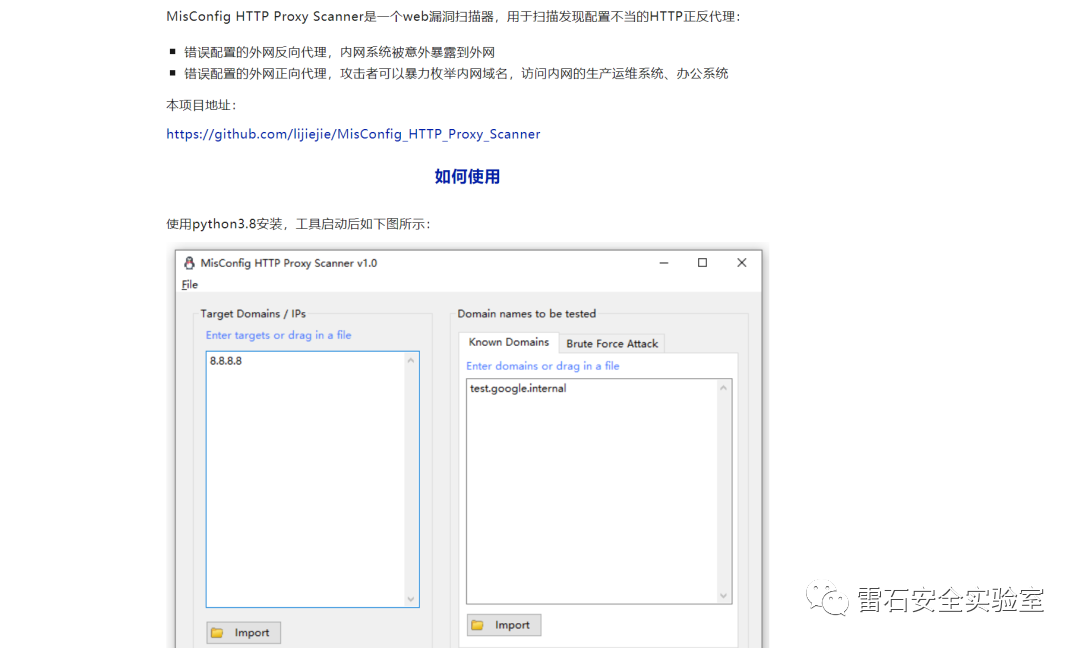Click the '如何使用' heading
Image resolution: width=1080 pixels, height=648 pixels.
(x=467, y=177)
